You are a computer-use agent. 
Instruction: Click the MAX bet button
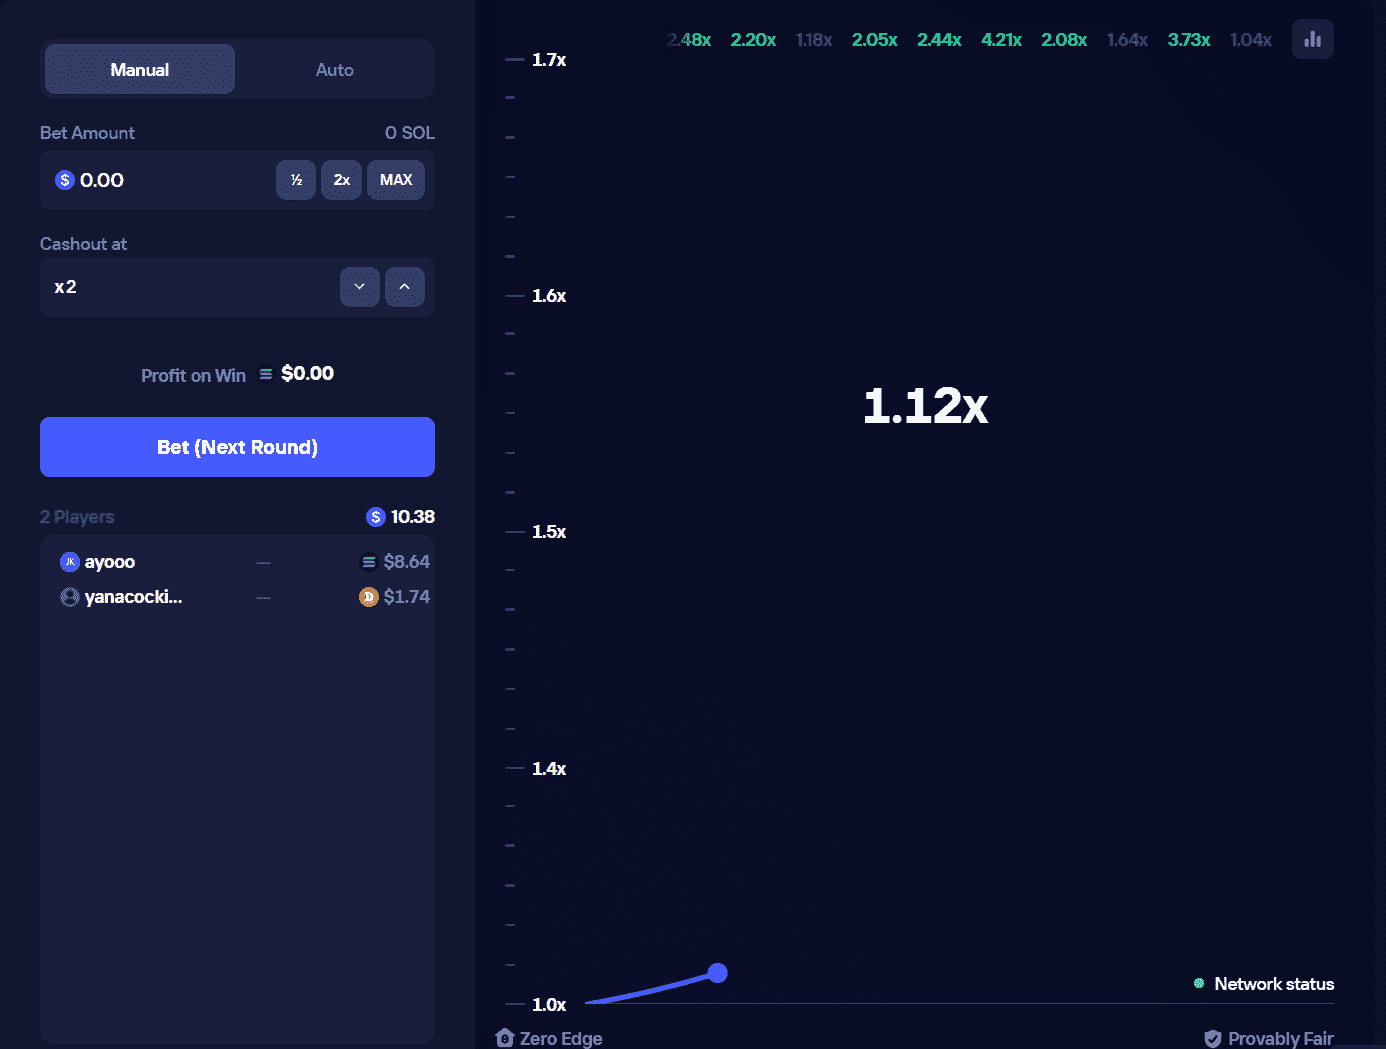click(395, 180)
